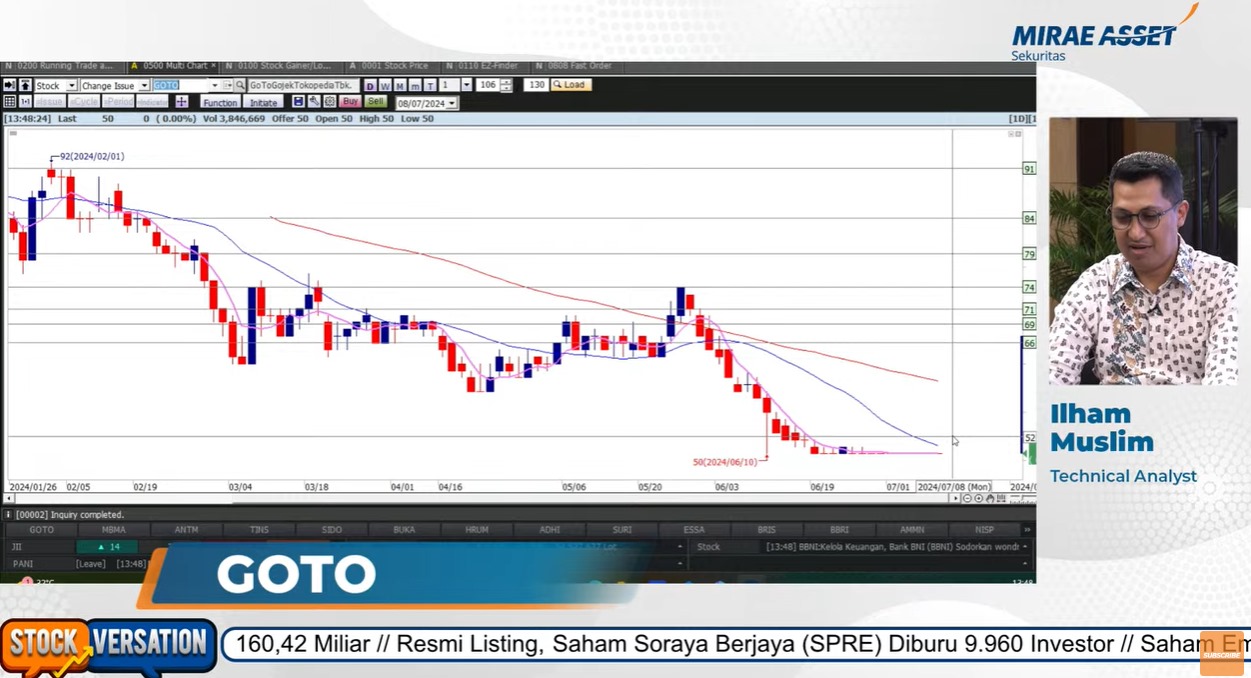Switch to the 0500 Multi Chart tab

171,66
